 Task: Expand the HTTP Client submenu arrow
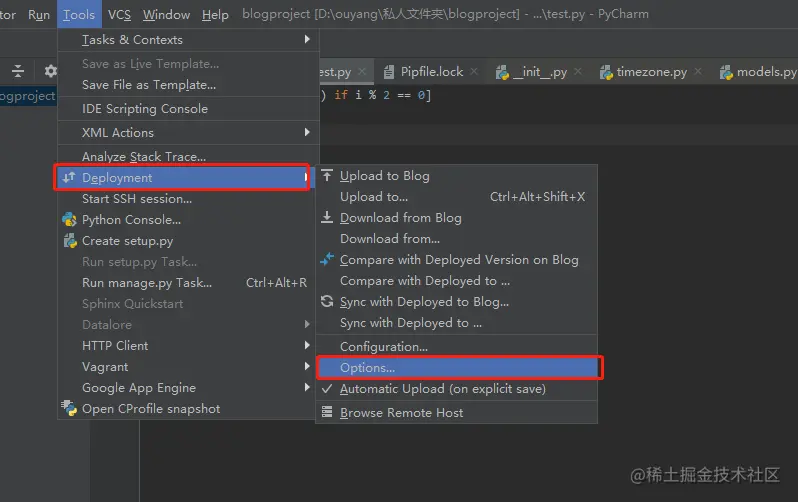click(307, 345)
